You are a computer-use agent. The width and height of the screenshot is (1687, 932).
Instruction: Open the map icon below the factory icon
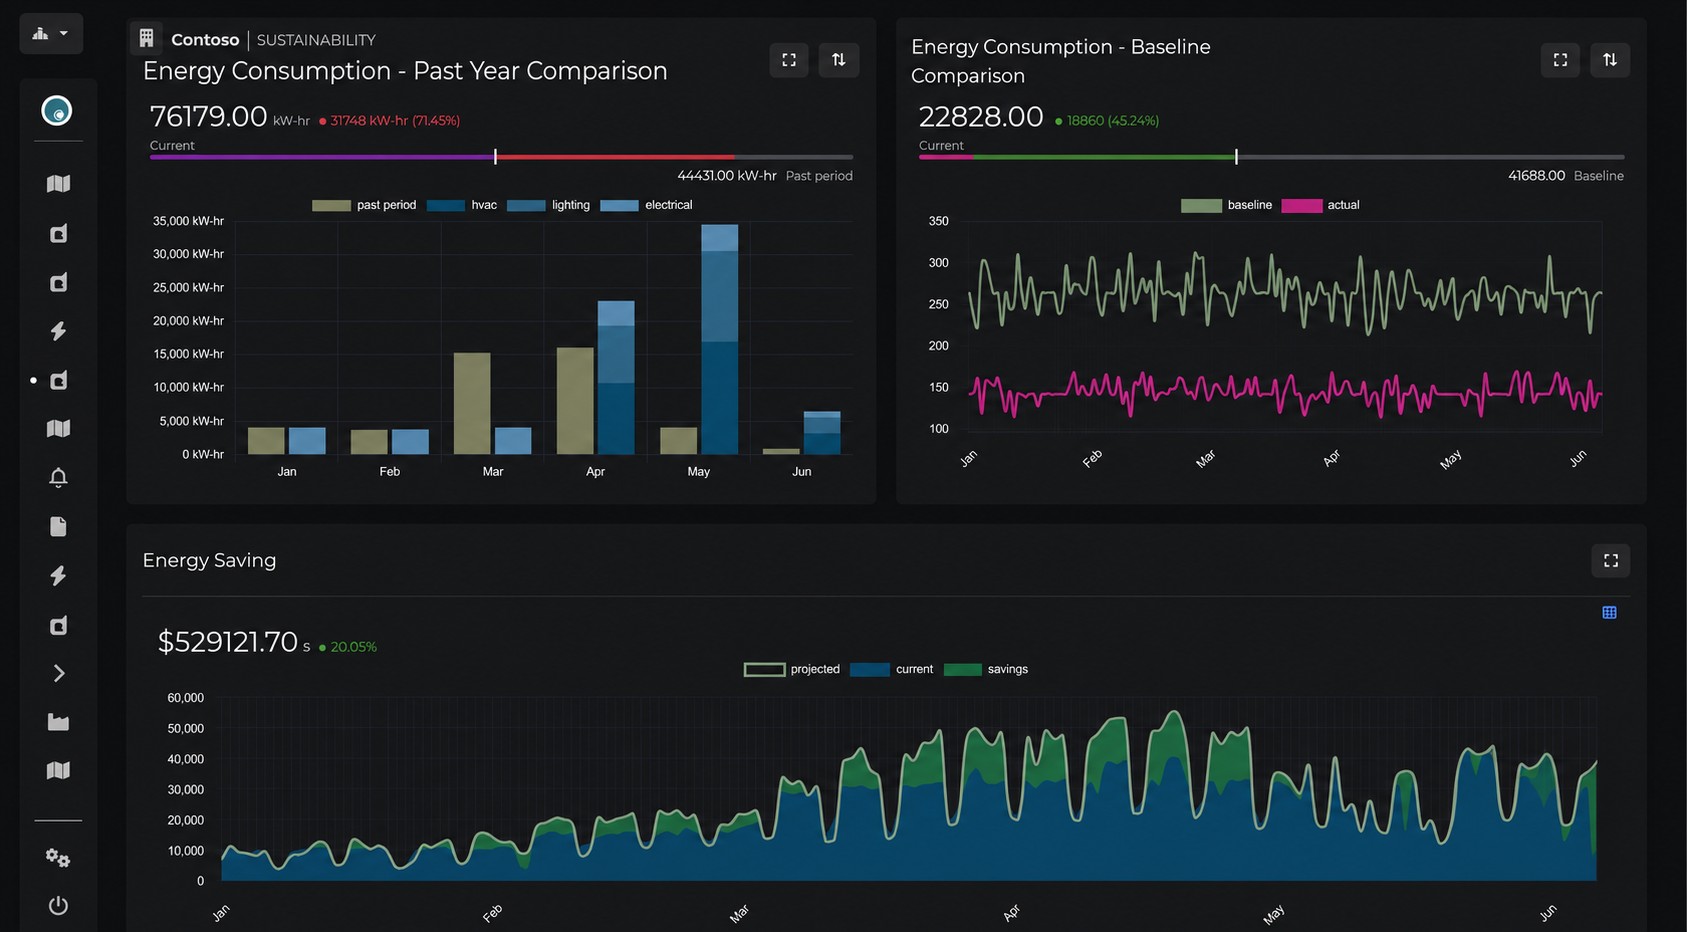pyautogui.click(x=58, y=771)
